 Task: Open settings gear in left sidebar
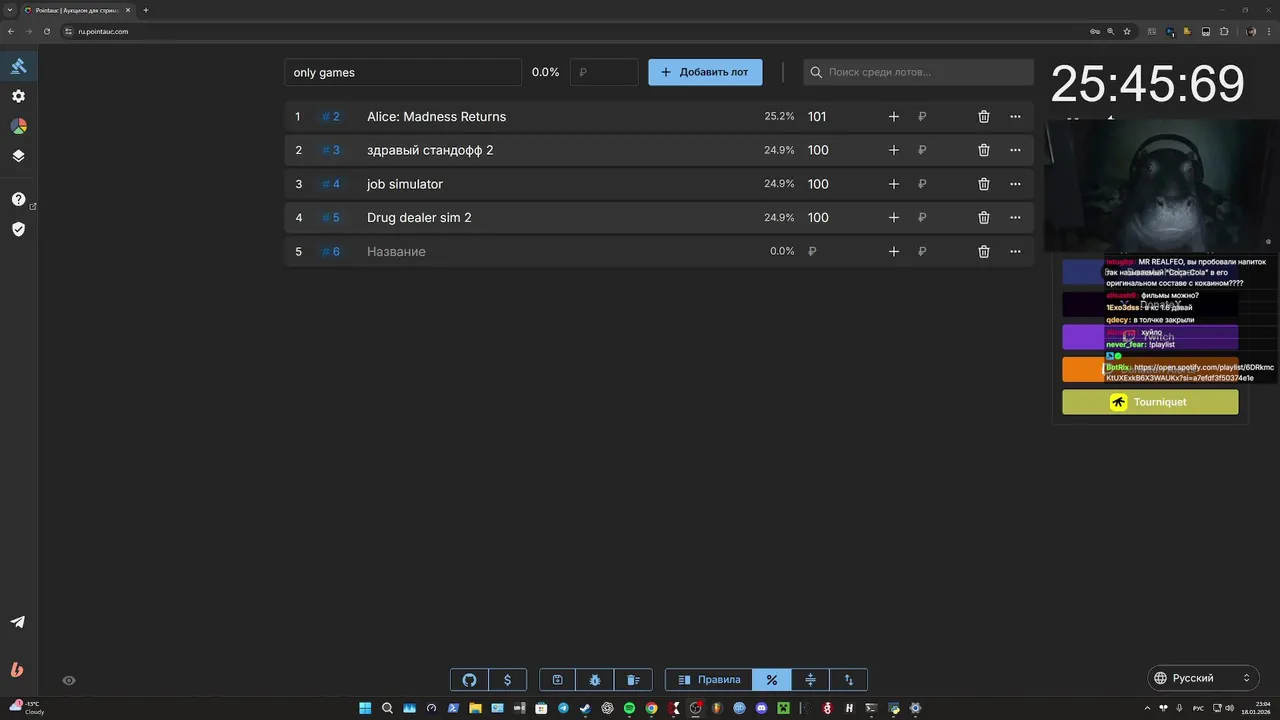tap(18, 96)
